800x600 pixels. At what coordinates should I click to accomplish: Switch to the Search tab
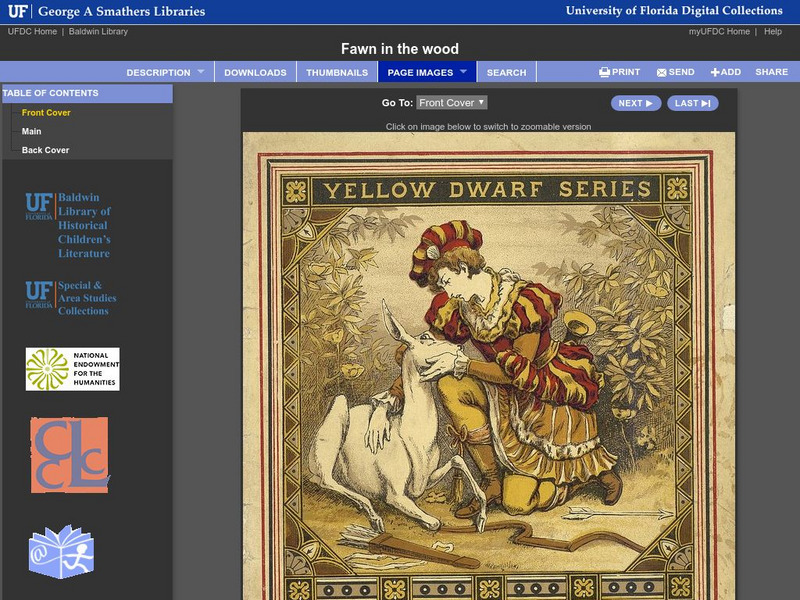pyautogui.click(x=506, y=72)
